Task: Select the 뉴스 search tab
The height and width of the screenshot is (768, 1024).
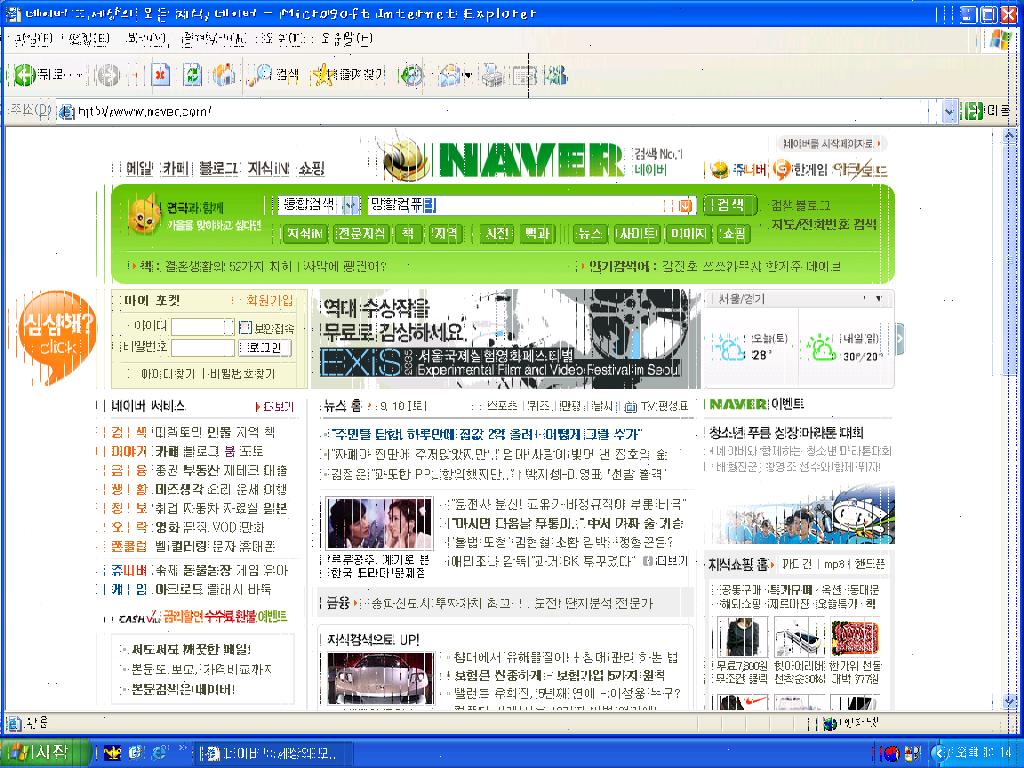Action: click(x=590, y=234)
